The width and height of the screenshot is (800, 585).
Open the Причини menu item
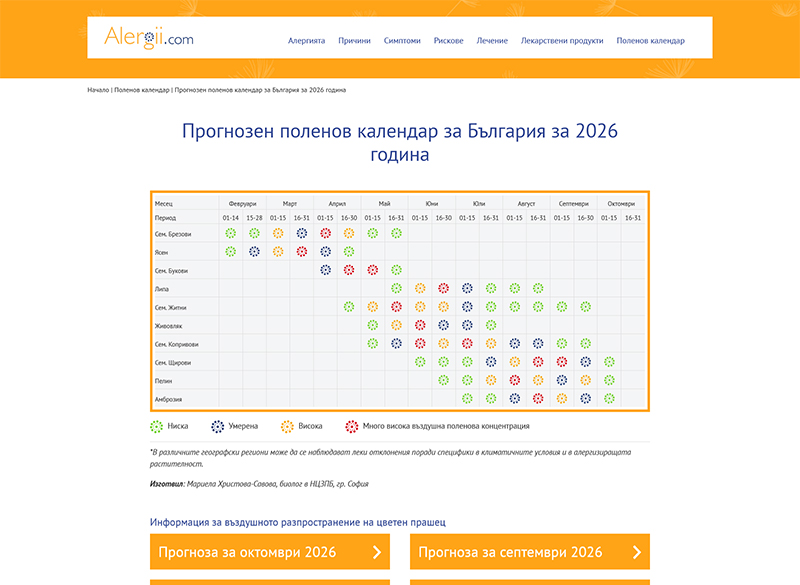click(x=354, y=41)
